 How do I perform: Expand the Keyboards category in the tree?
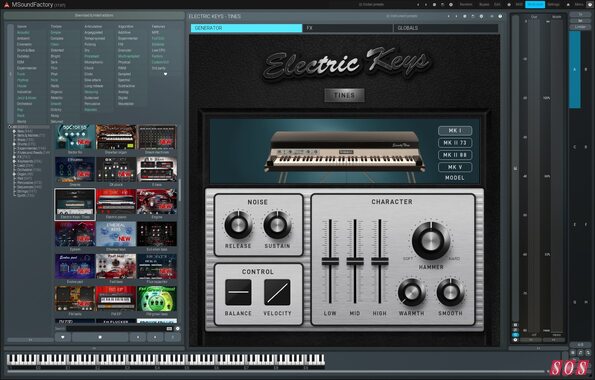tap(14, 161)
